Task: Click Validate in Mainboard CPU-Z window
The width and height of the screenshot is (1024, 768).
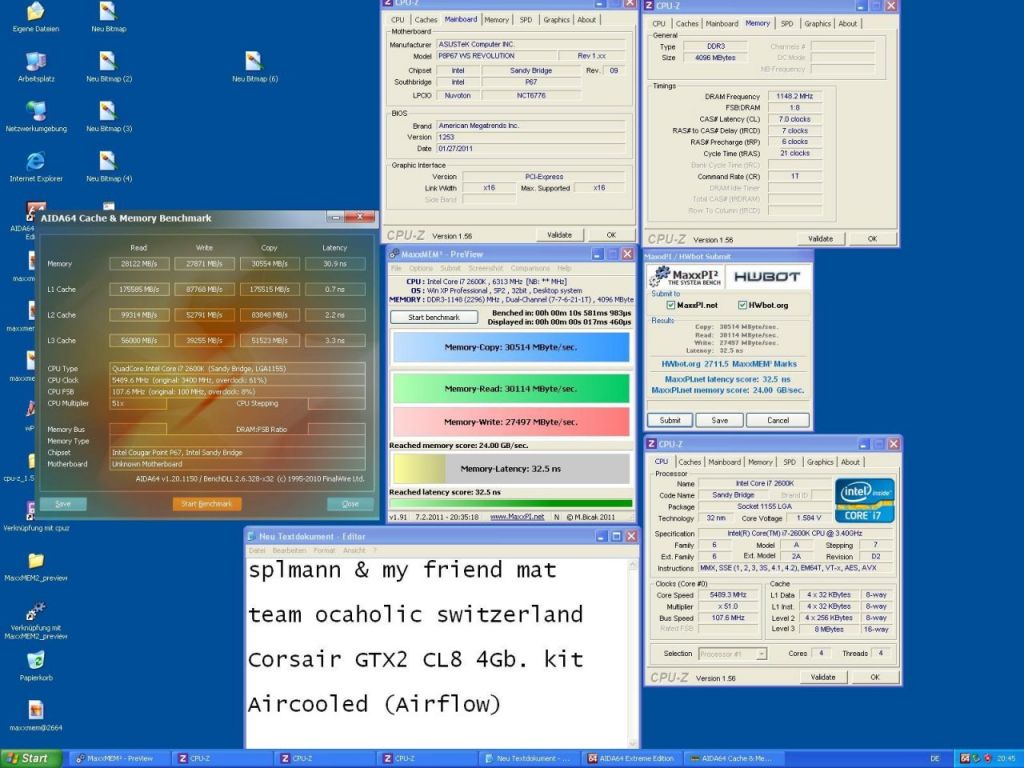Action: [559, 235]
